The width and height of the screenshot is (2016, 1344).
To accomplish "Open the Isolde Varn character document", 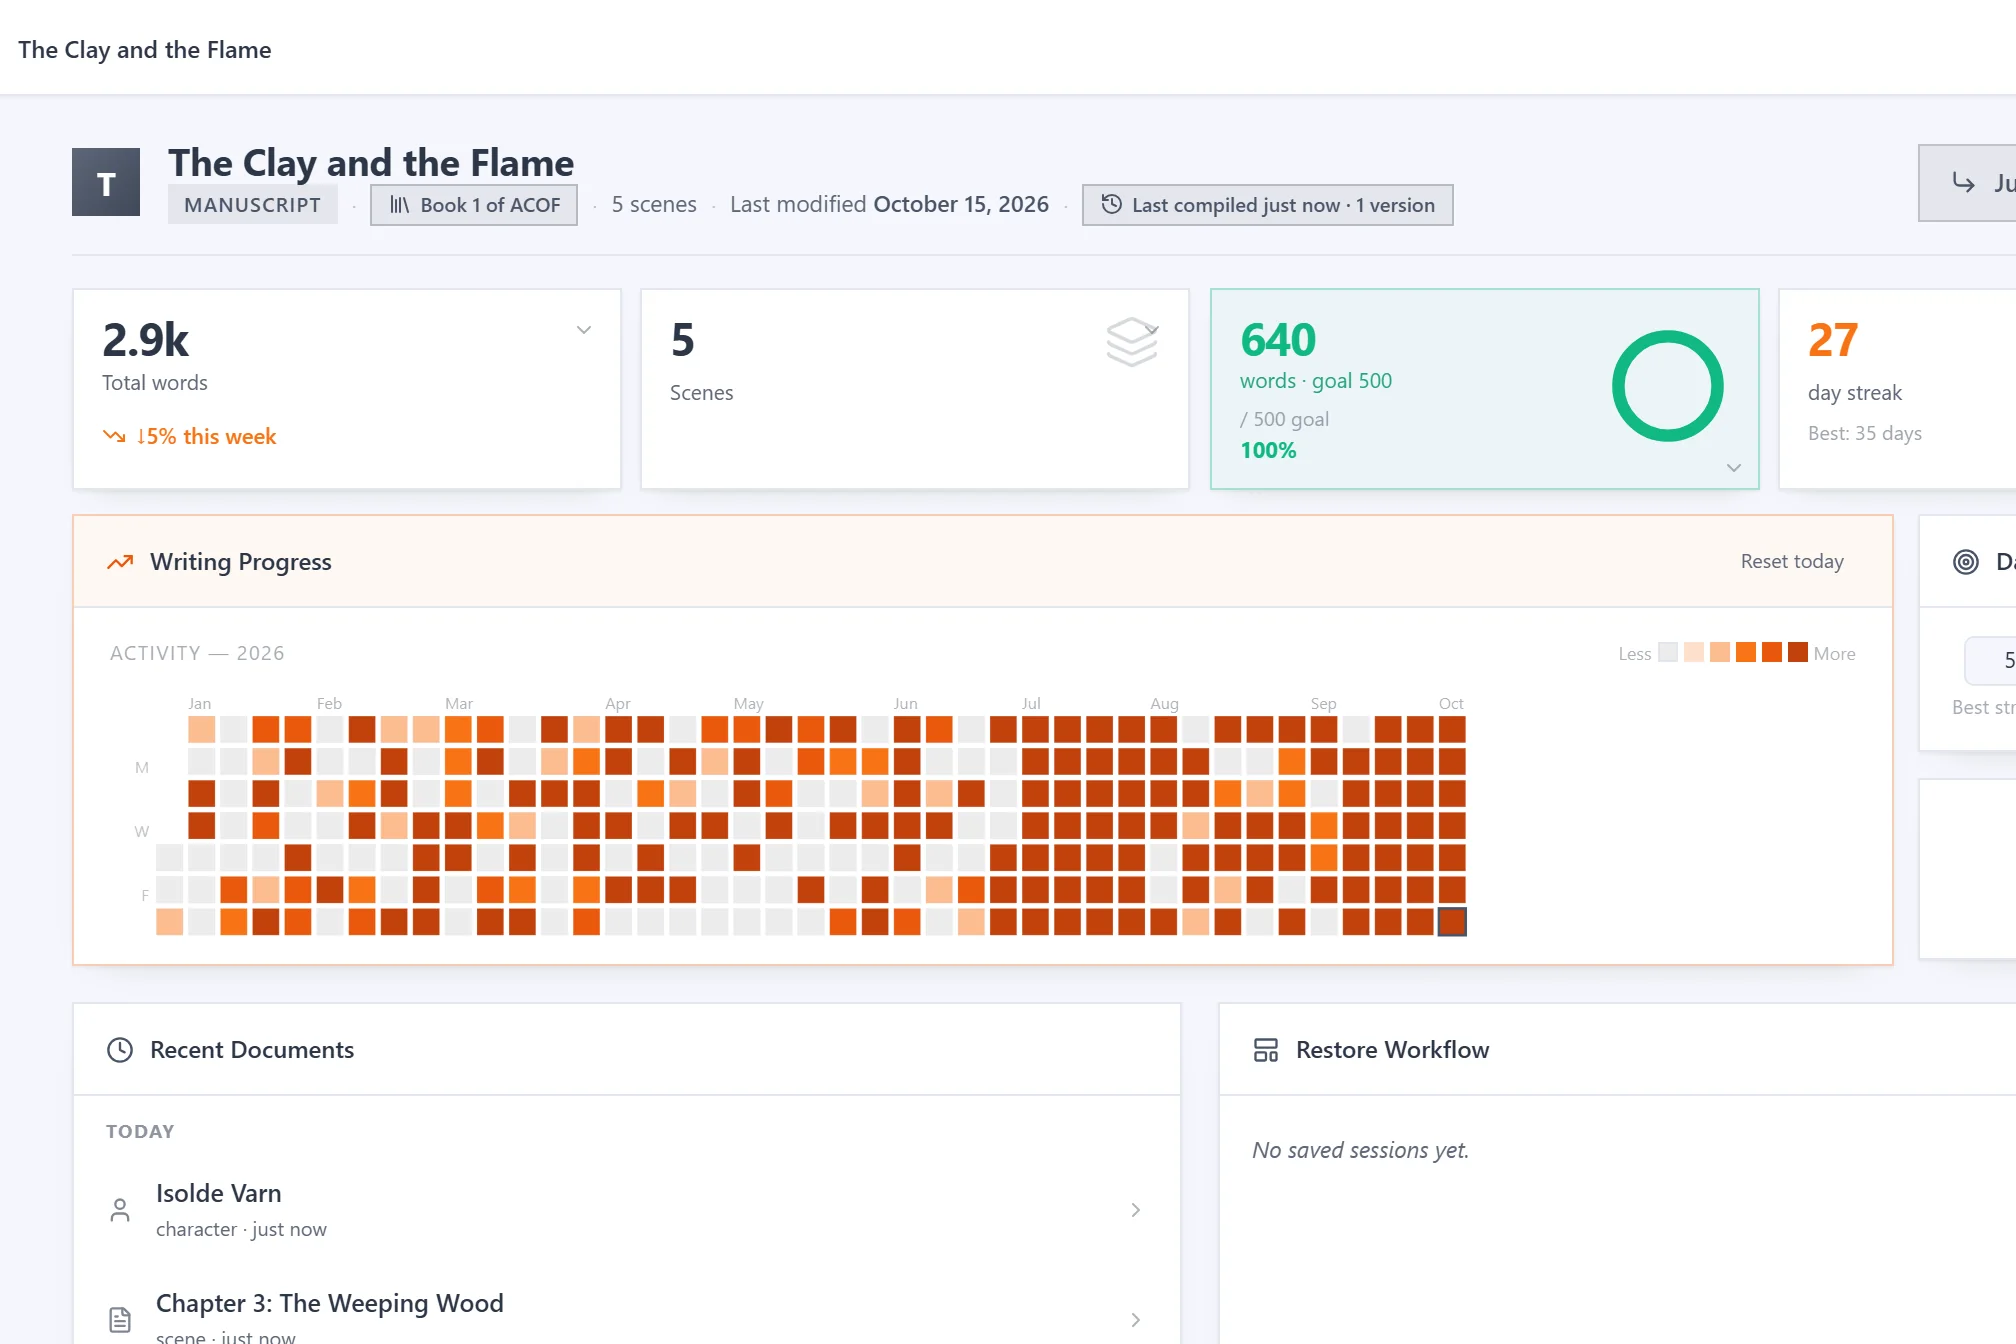I will pos(627,1210).
